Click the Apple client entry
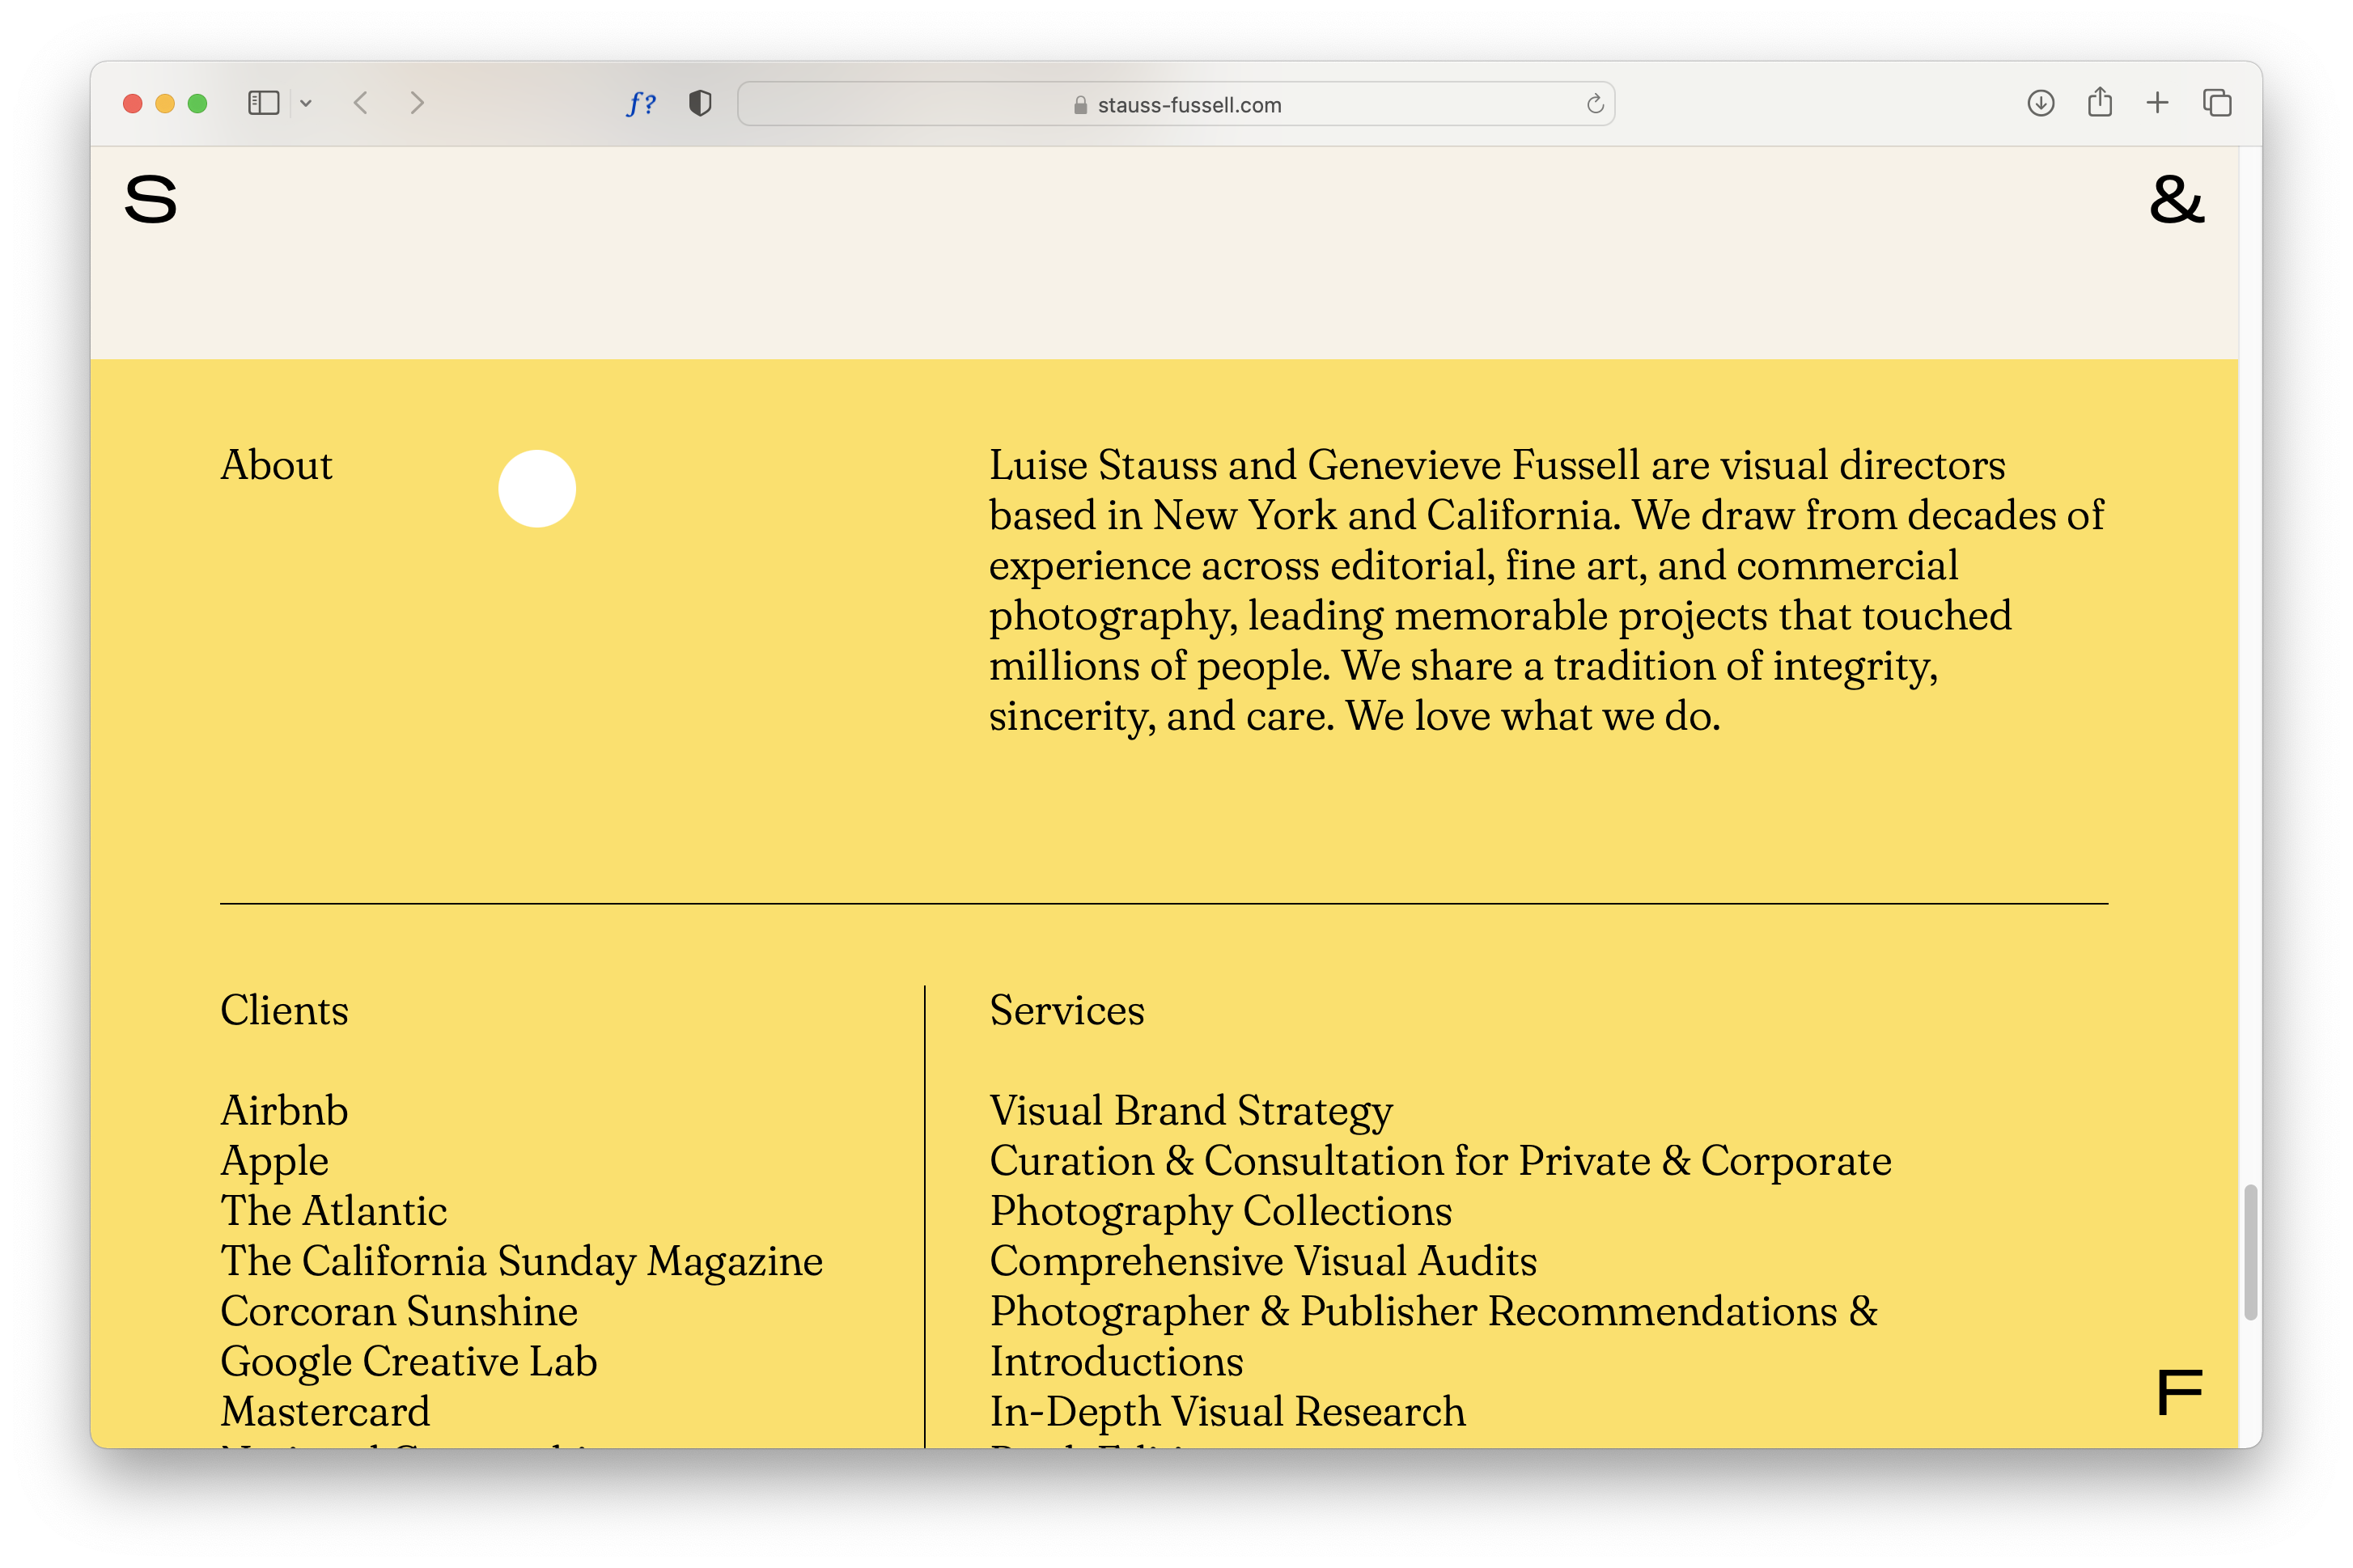 pos(274,1161)
